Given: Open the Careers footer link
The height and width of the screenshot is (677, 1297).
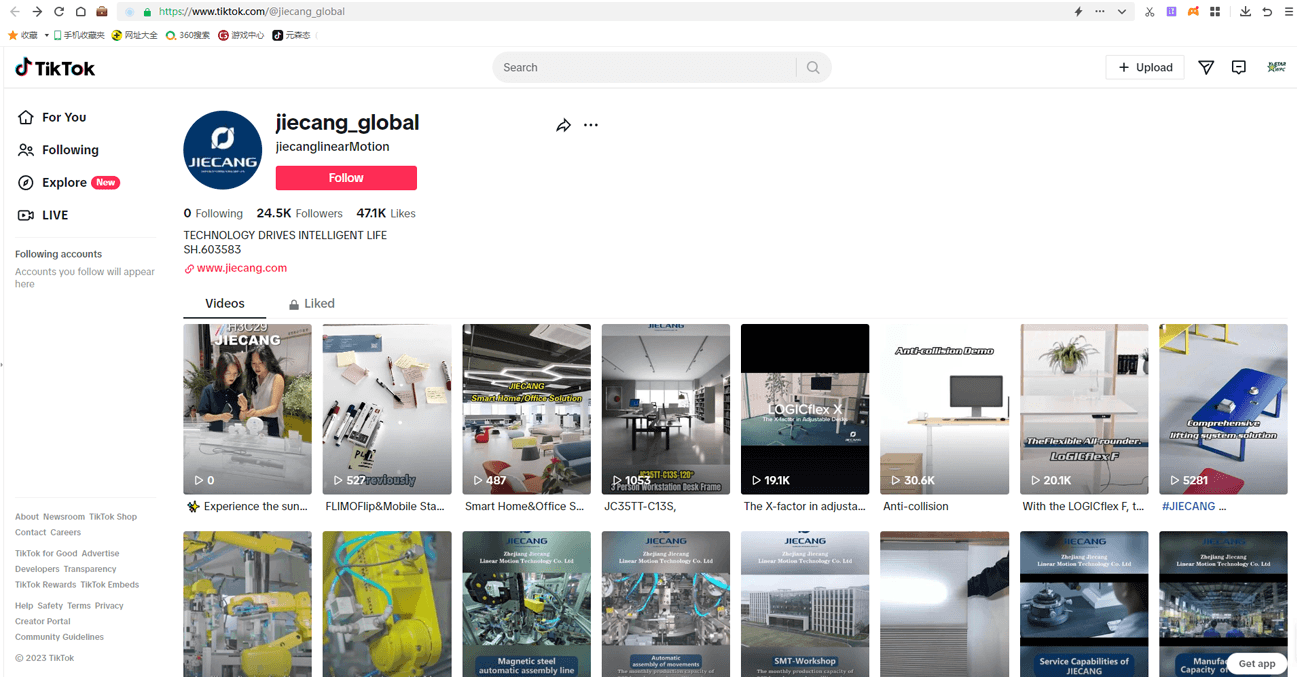Looking at the screenshot, I should 66,533.
